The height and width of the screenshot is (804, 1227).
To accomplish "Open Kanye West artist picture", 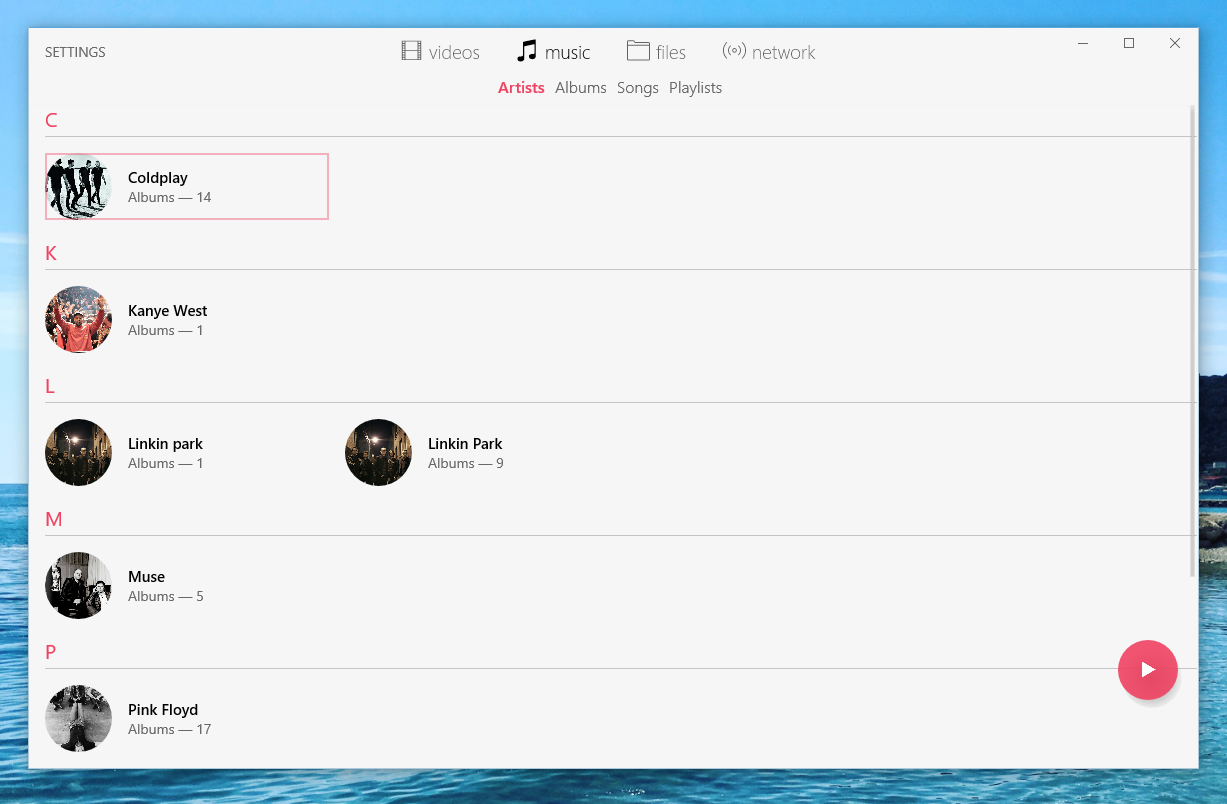I will [x=79, y=320].
